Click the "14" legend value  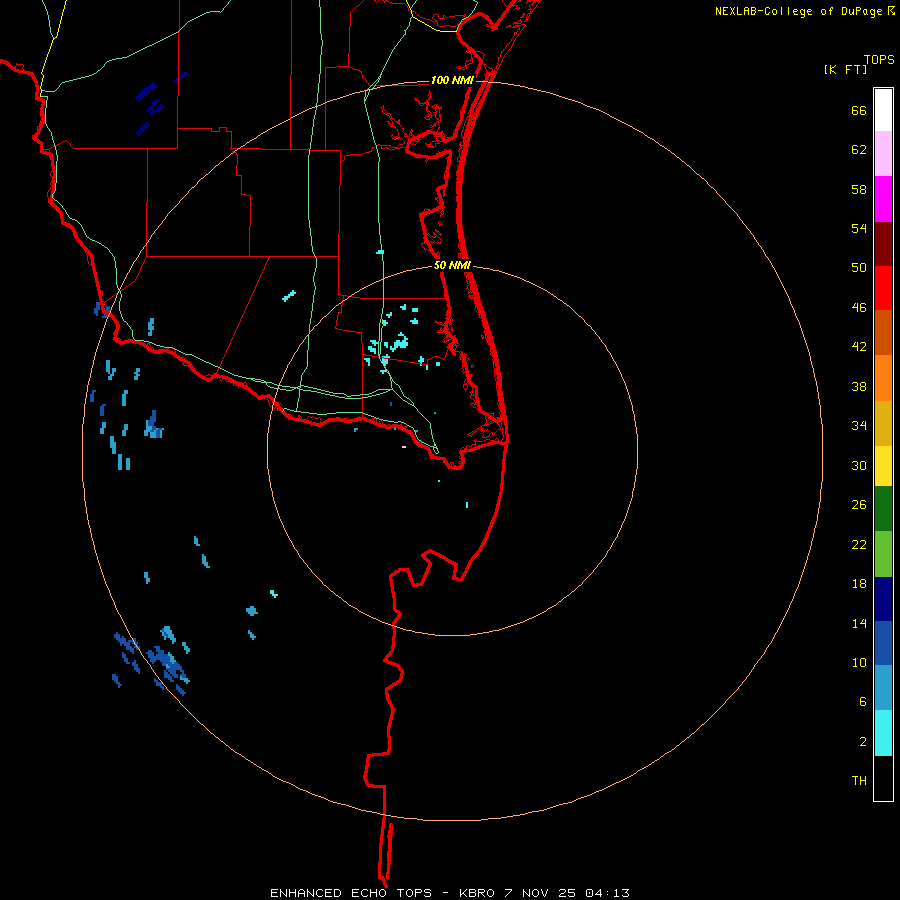(859, 623)
